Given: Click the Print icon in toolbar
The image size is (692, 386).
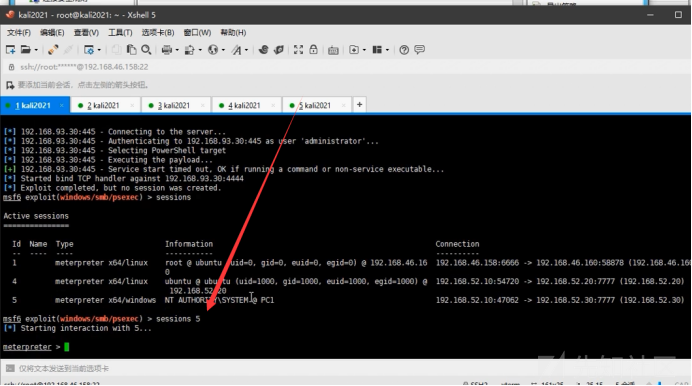Looking at the screenshot, I should [166, 50].
